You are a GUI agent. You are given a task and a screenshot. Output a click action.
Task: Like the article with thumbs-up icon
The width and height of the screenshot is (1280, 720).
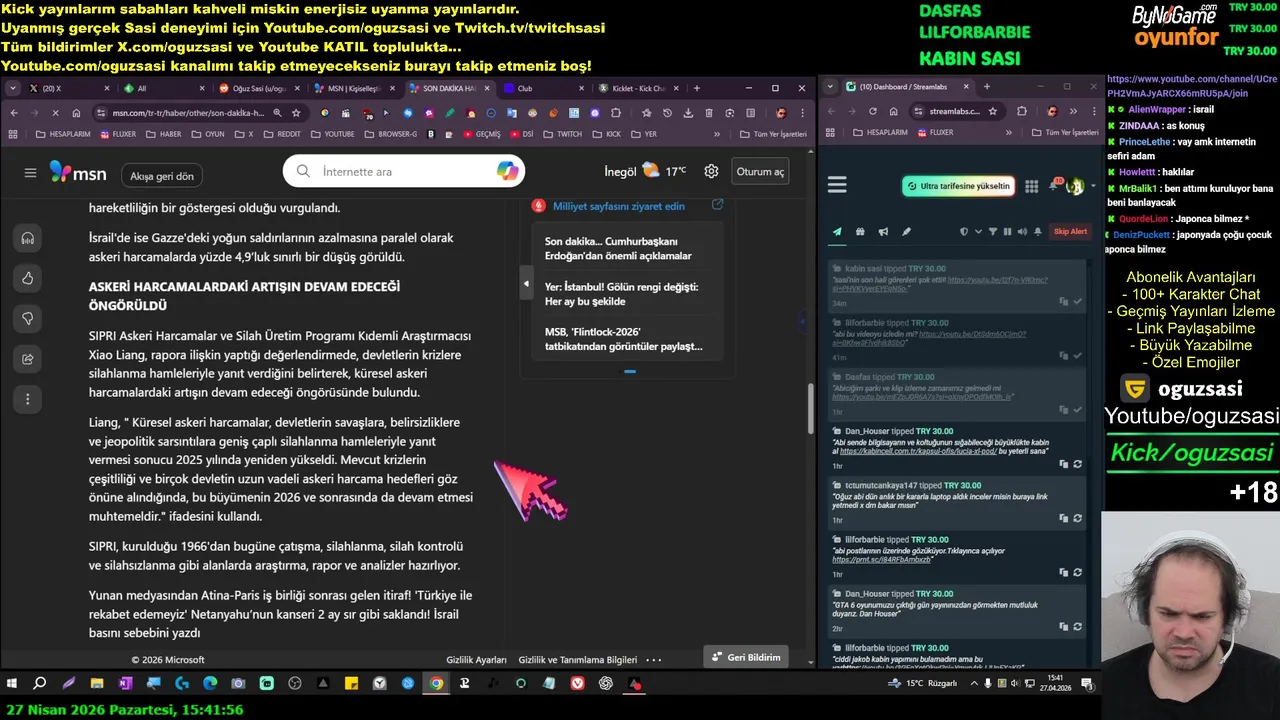pyautogui.click(x=28, y=278)
